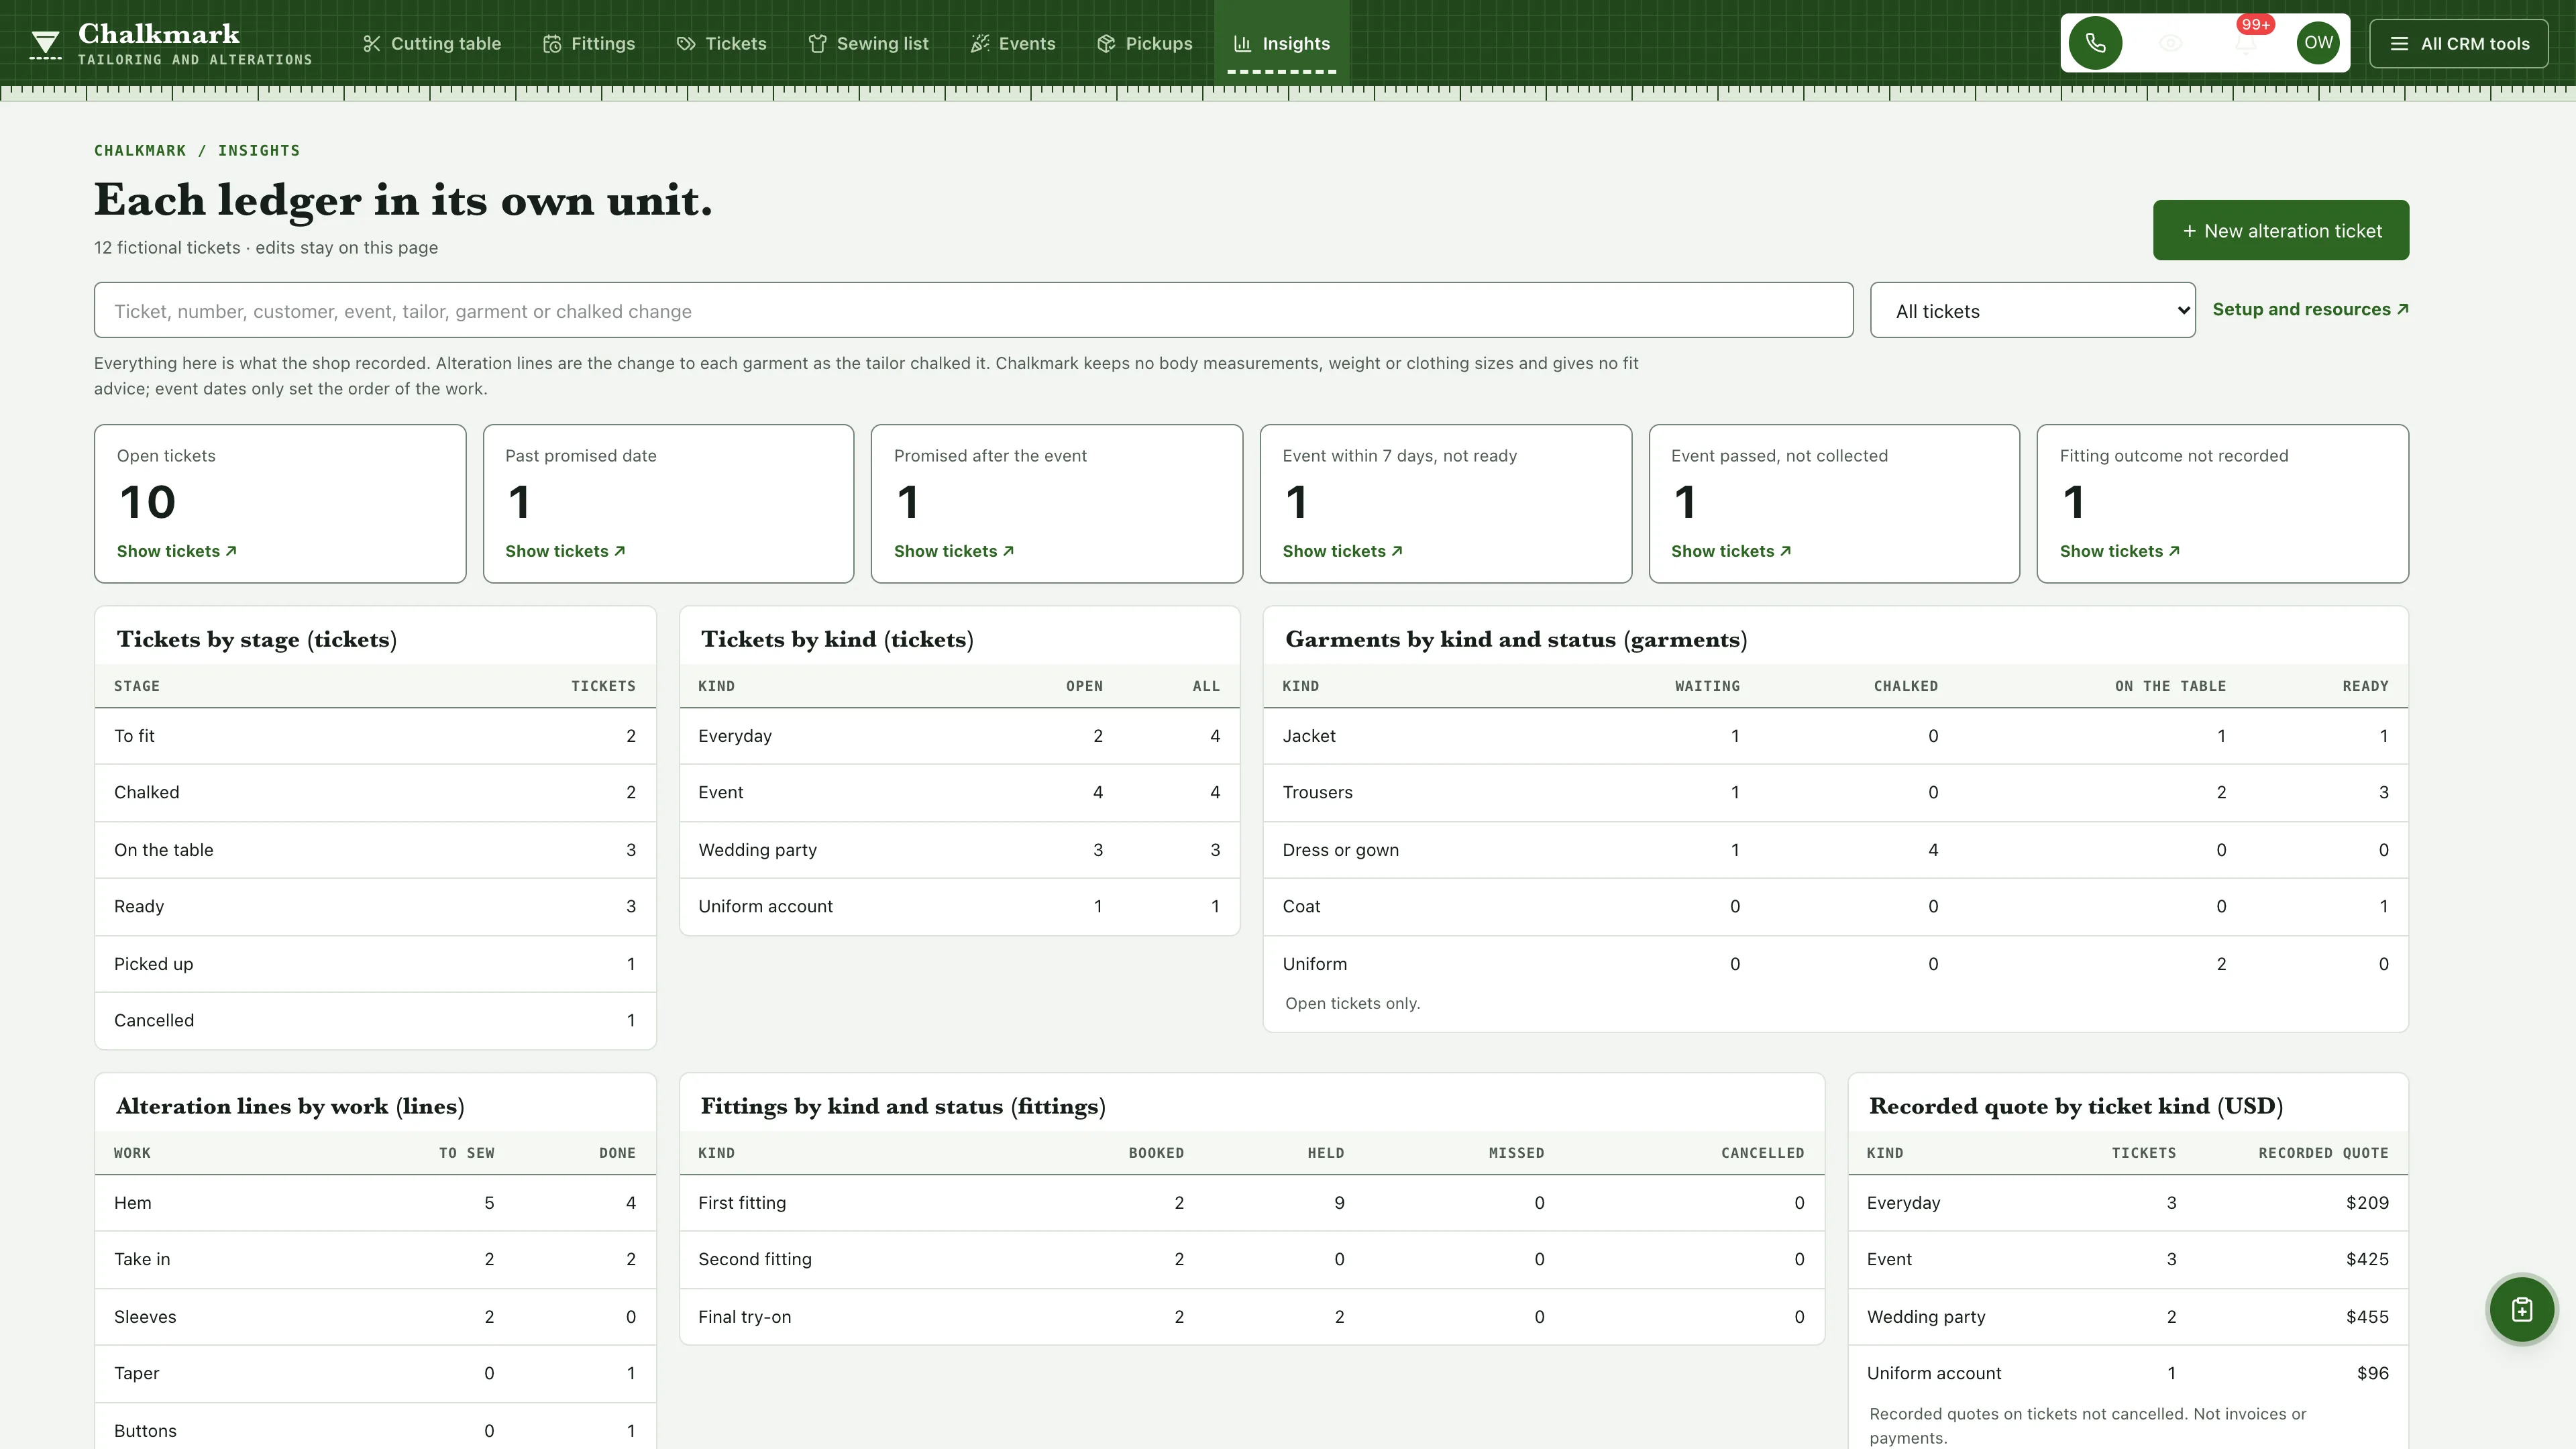
Task: Click the 'Cancelled' stage row
Action: 375,1020
